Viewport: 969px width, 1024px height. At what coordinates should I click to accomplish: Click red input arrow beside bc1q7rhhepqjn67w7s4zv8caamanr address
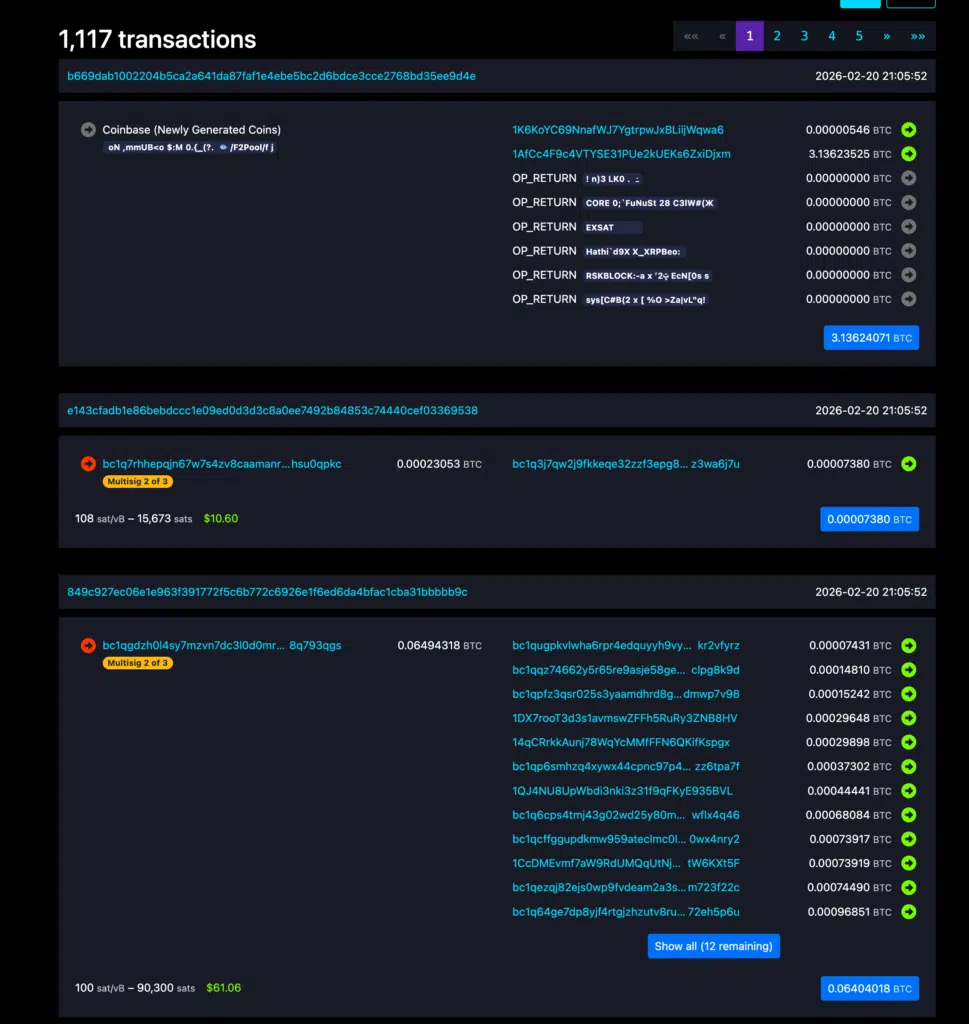[x=88, y=464]
